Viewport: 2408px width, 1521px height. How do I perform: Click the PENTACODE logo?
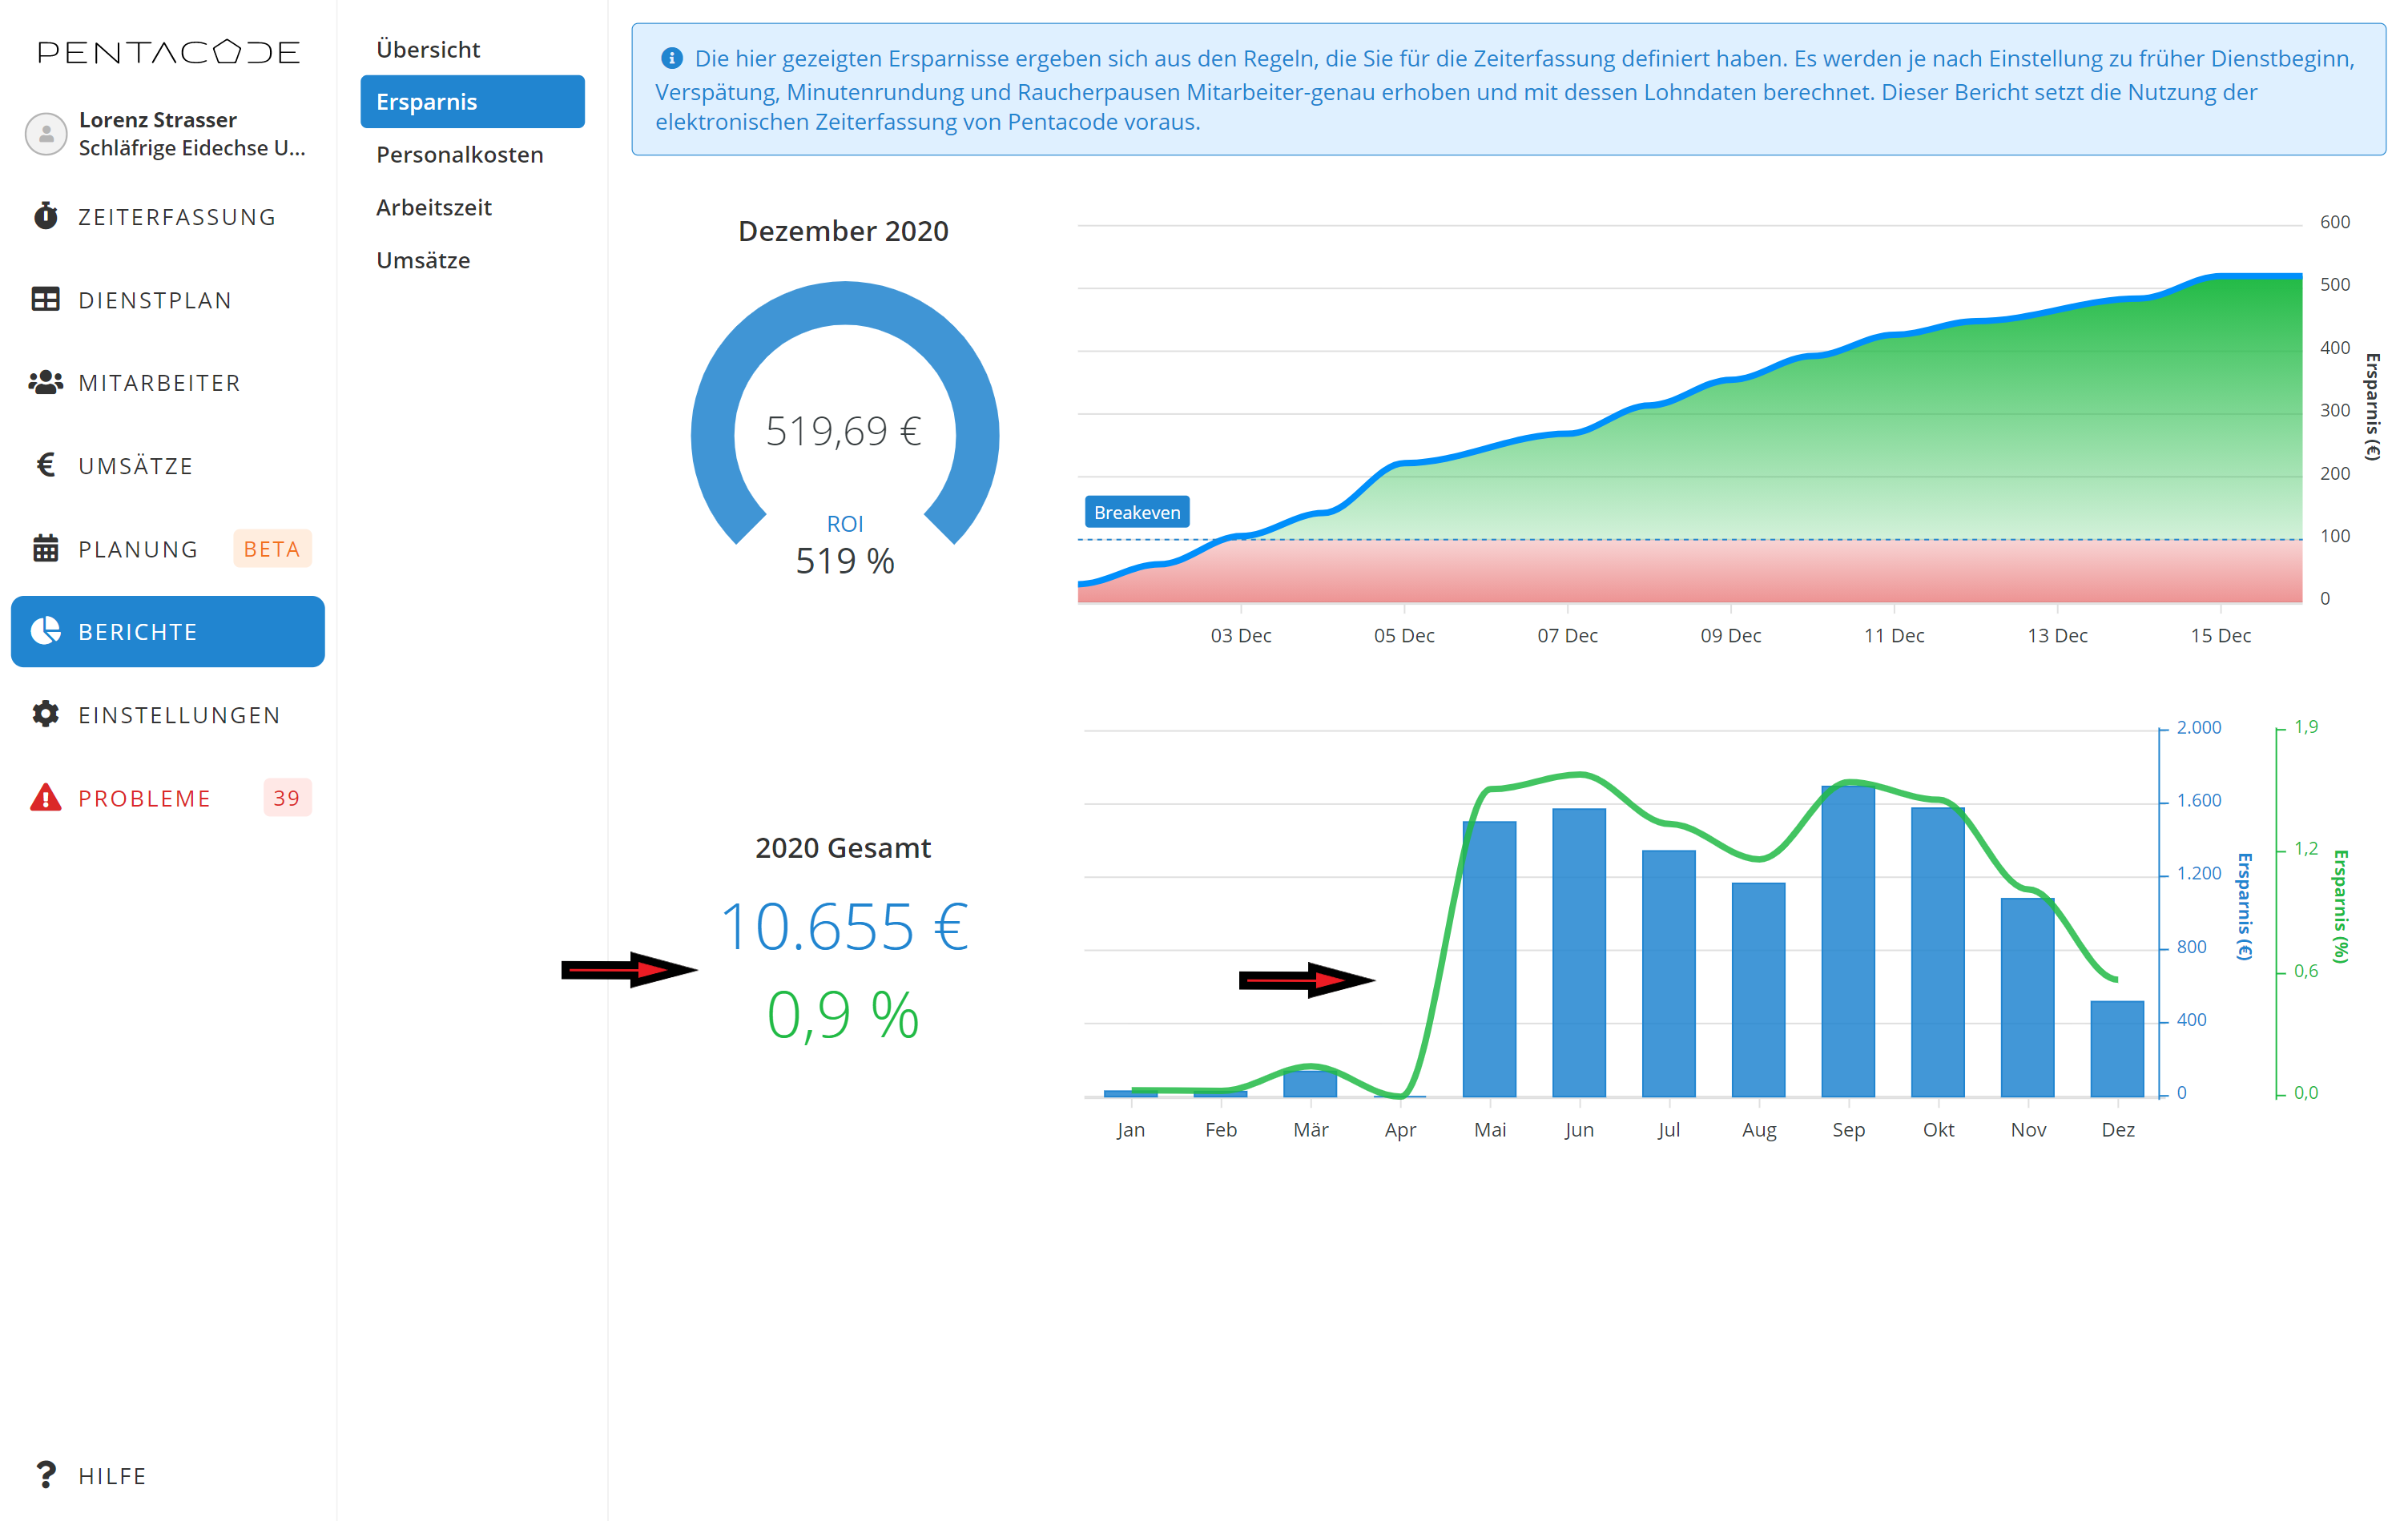[x=168, y=52]
